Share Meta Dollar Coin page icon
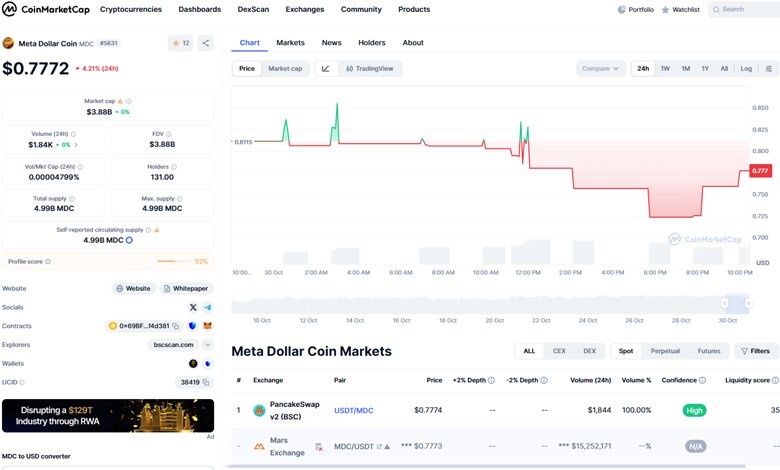The width and height of the screenshot is (780, 470). point(205,43)
